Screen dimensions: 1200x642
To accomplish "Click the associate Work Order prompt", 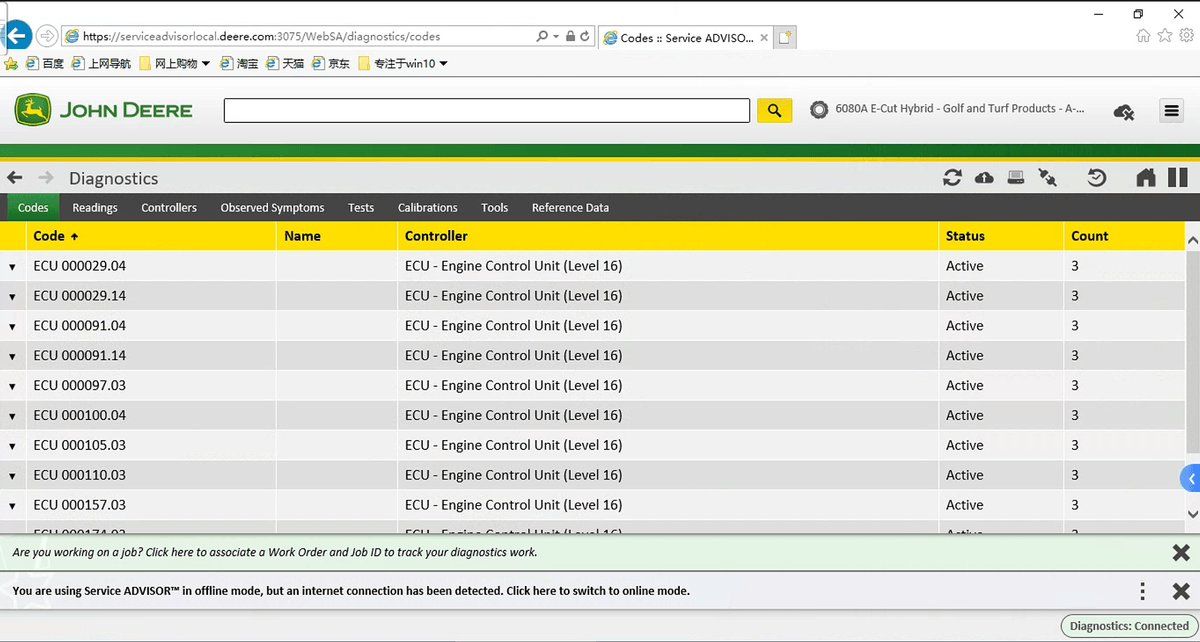I will (275, 552).
